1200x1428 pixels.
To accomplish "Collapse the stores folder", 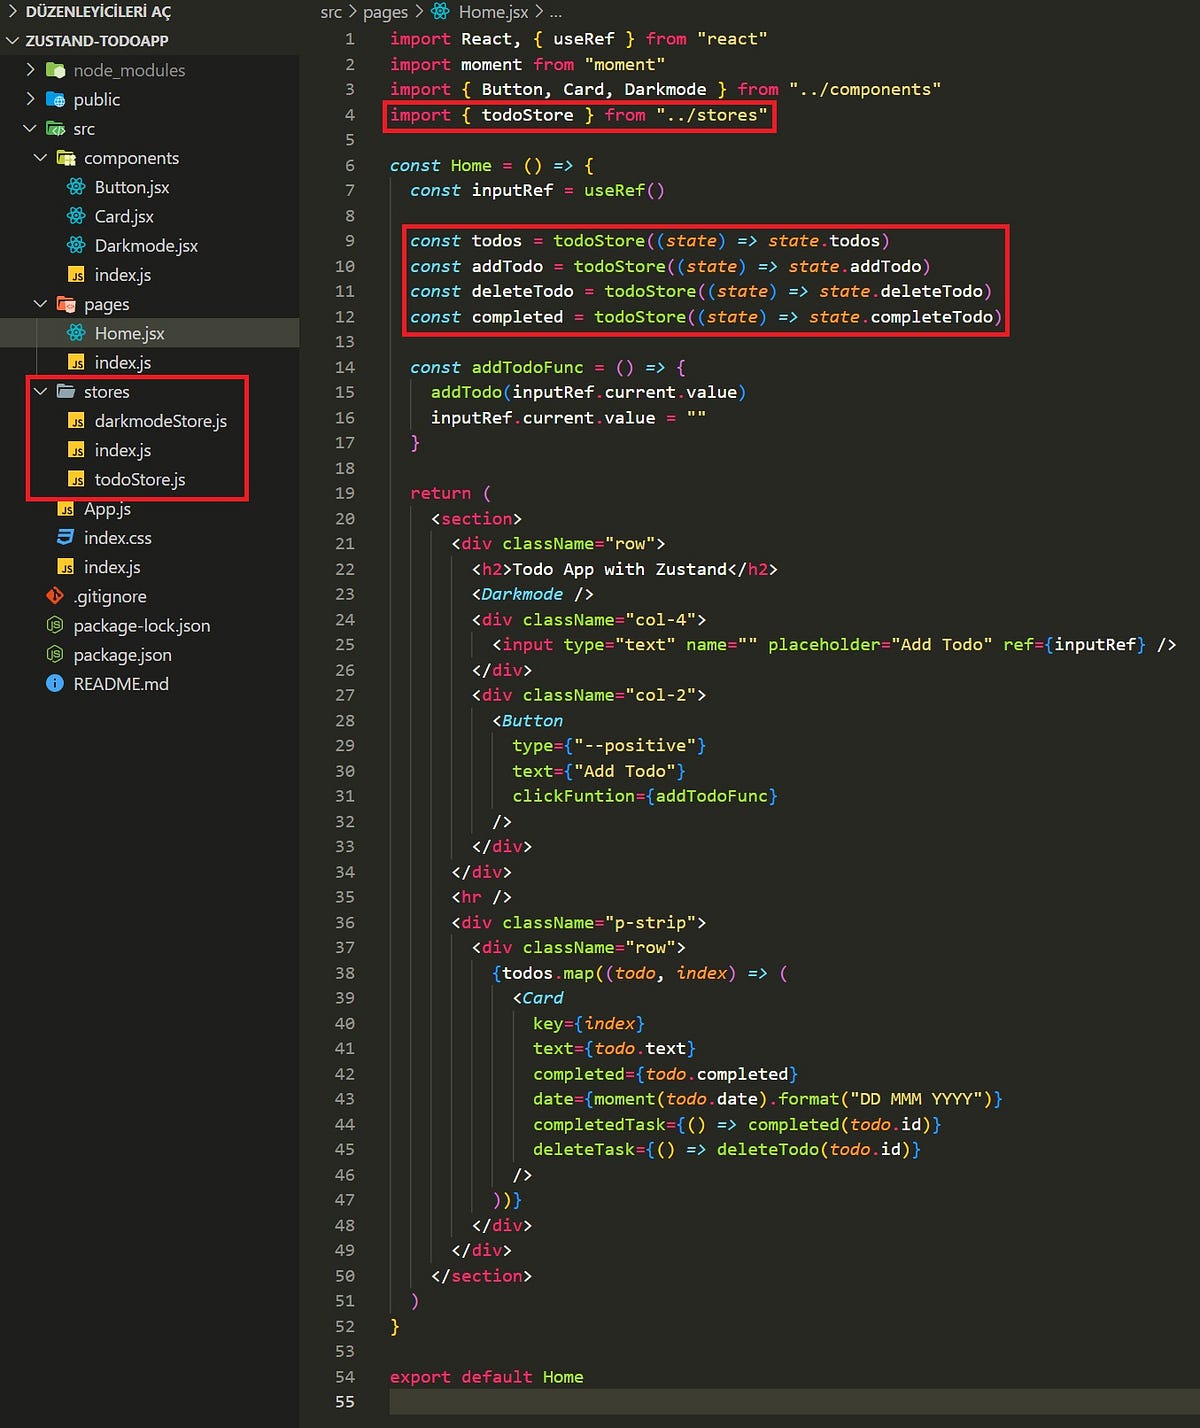I will (41, 391).
